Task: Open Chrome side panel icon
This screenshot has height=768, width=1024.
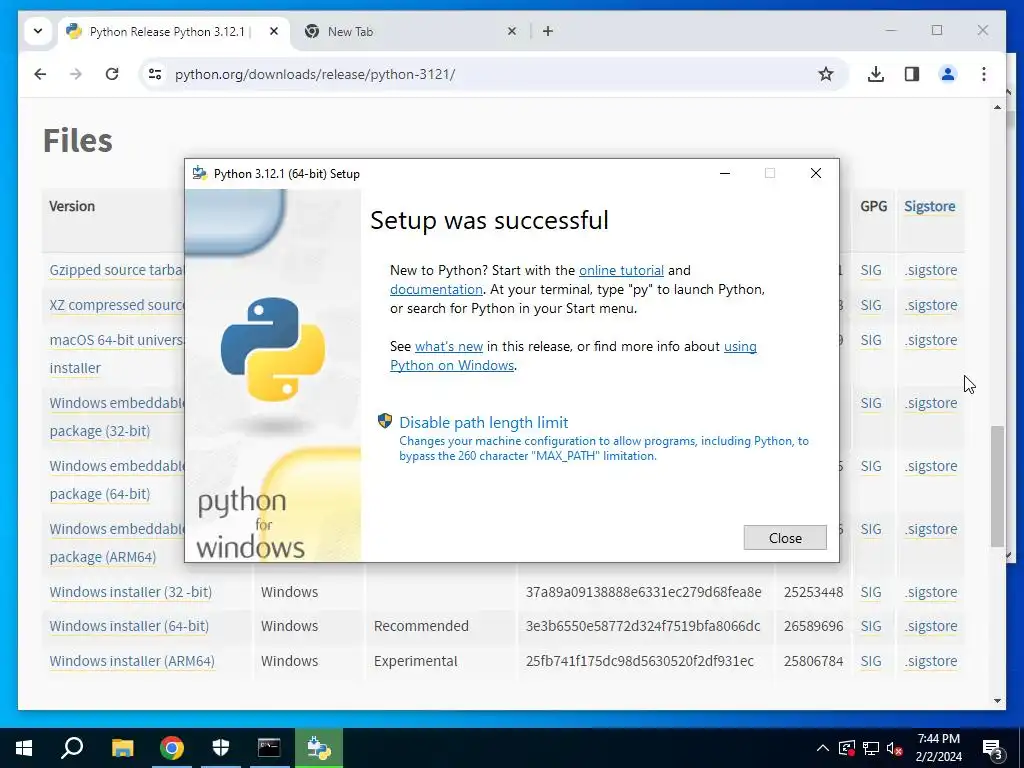Action: [x=912, y=74]
